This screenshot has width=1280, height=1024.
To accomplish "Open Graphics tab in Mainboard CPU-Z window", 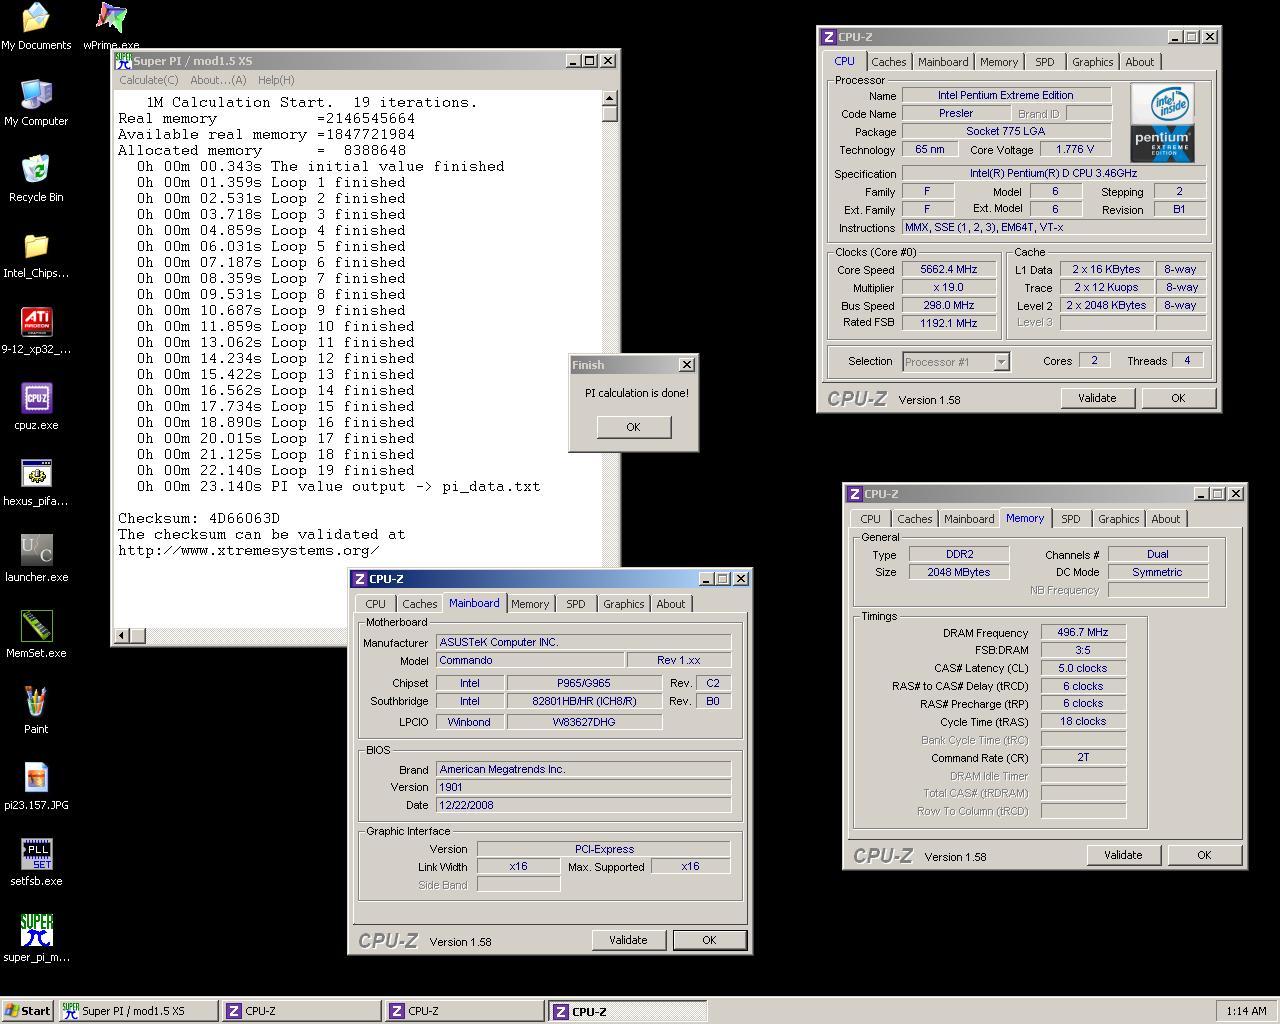I will tap(623, 604).
